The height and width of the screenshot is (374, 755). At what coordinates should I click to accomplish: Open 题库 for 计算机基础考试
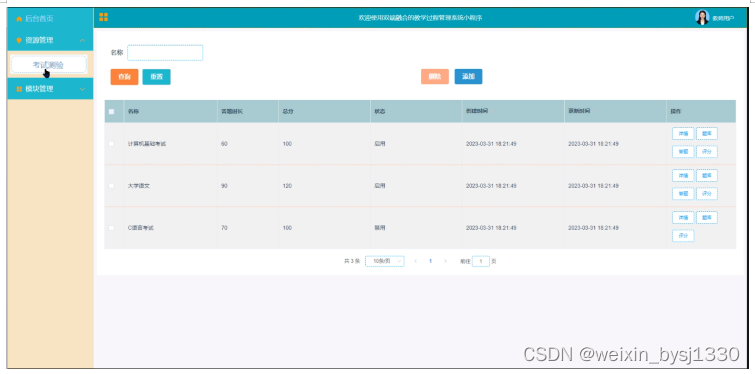(x=707, y=134)
